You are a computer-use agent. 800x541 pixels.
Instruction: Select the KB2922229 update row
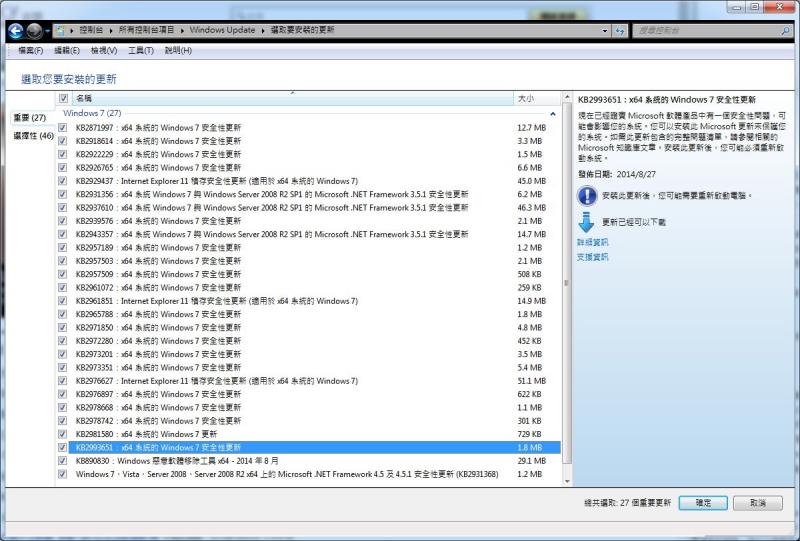tap(308, 154)
